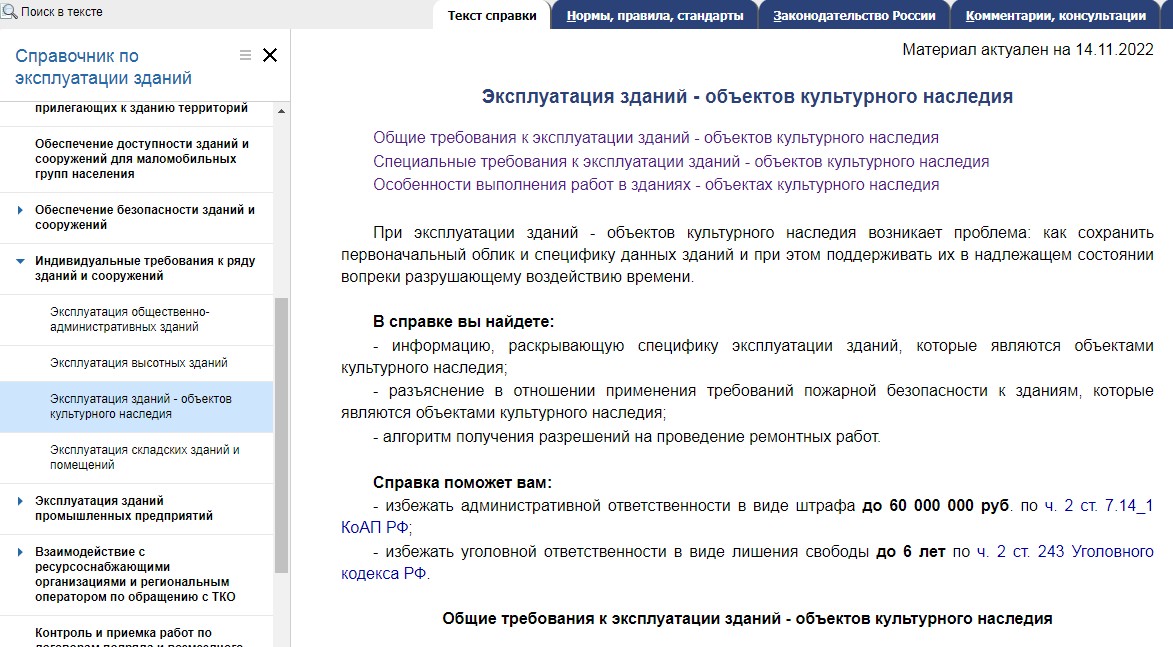Follow link 'Особенности выполнения работ в зданиях'
1173x647 pixels.
pyautogui.click(x=655, y=185)
